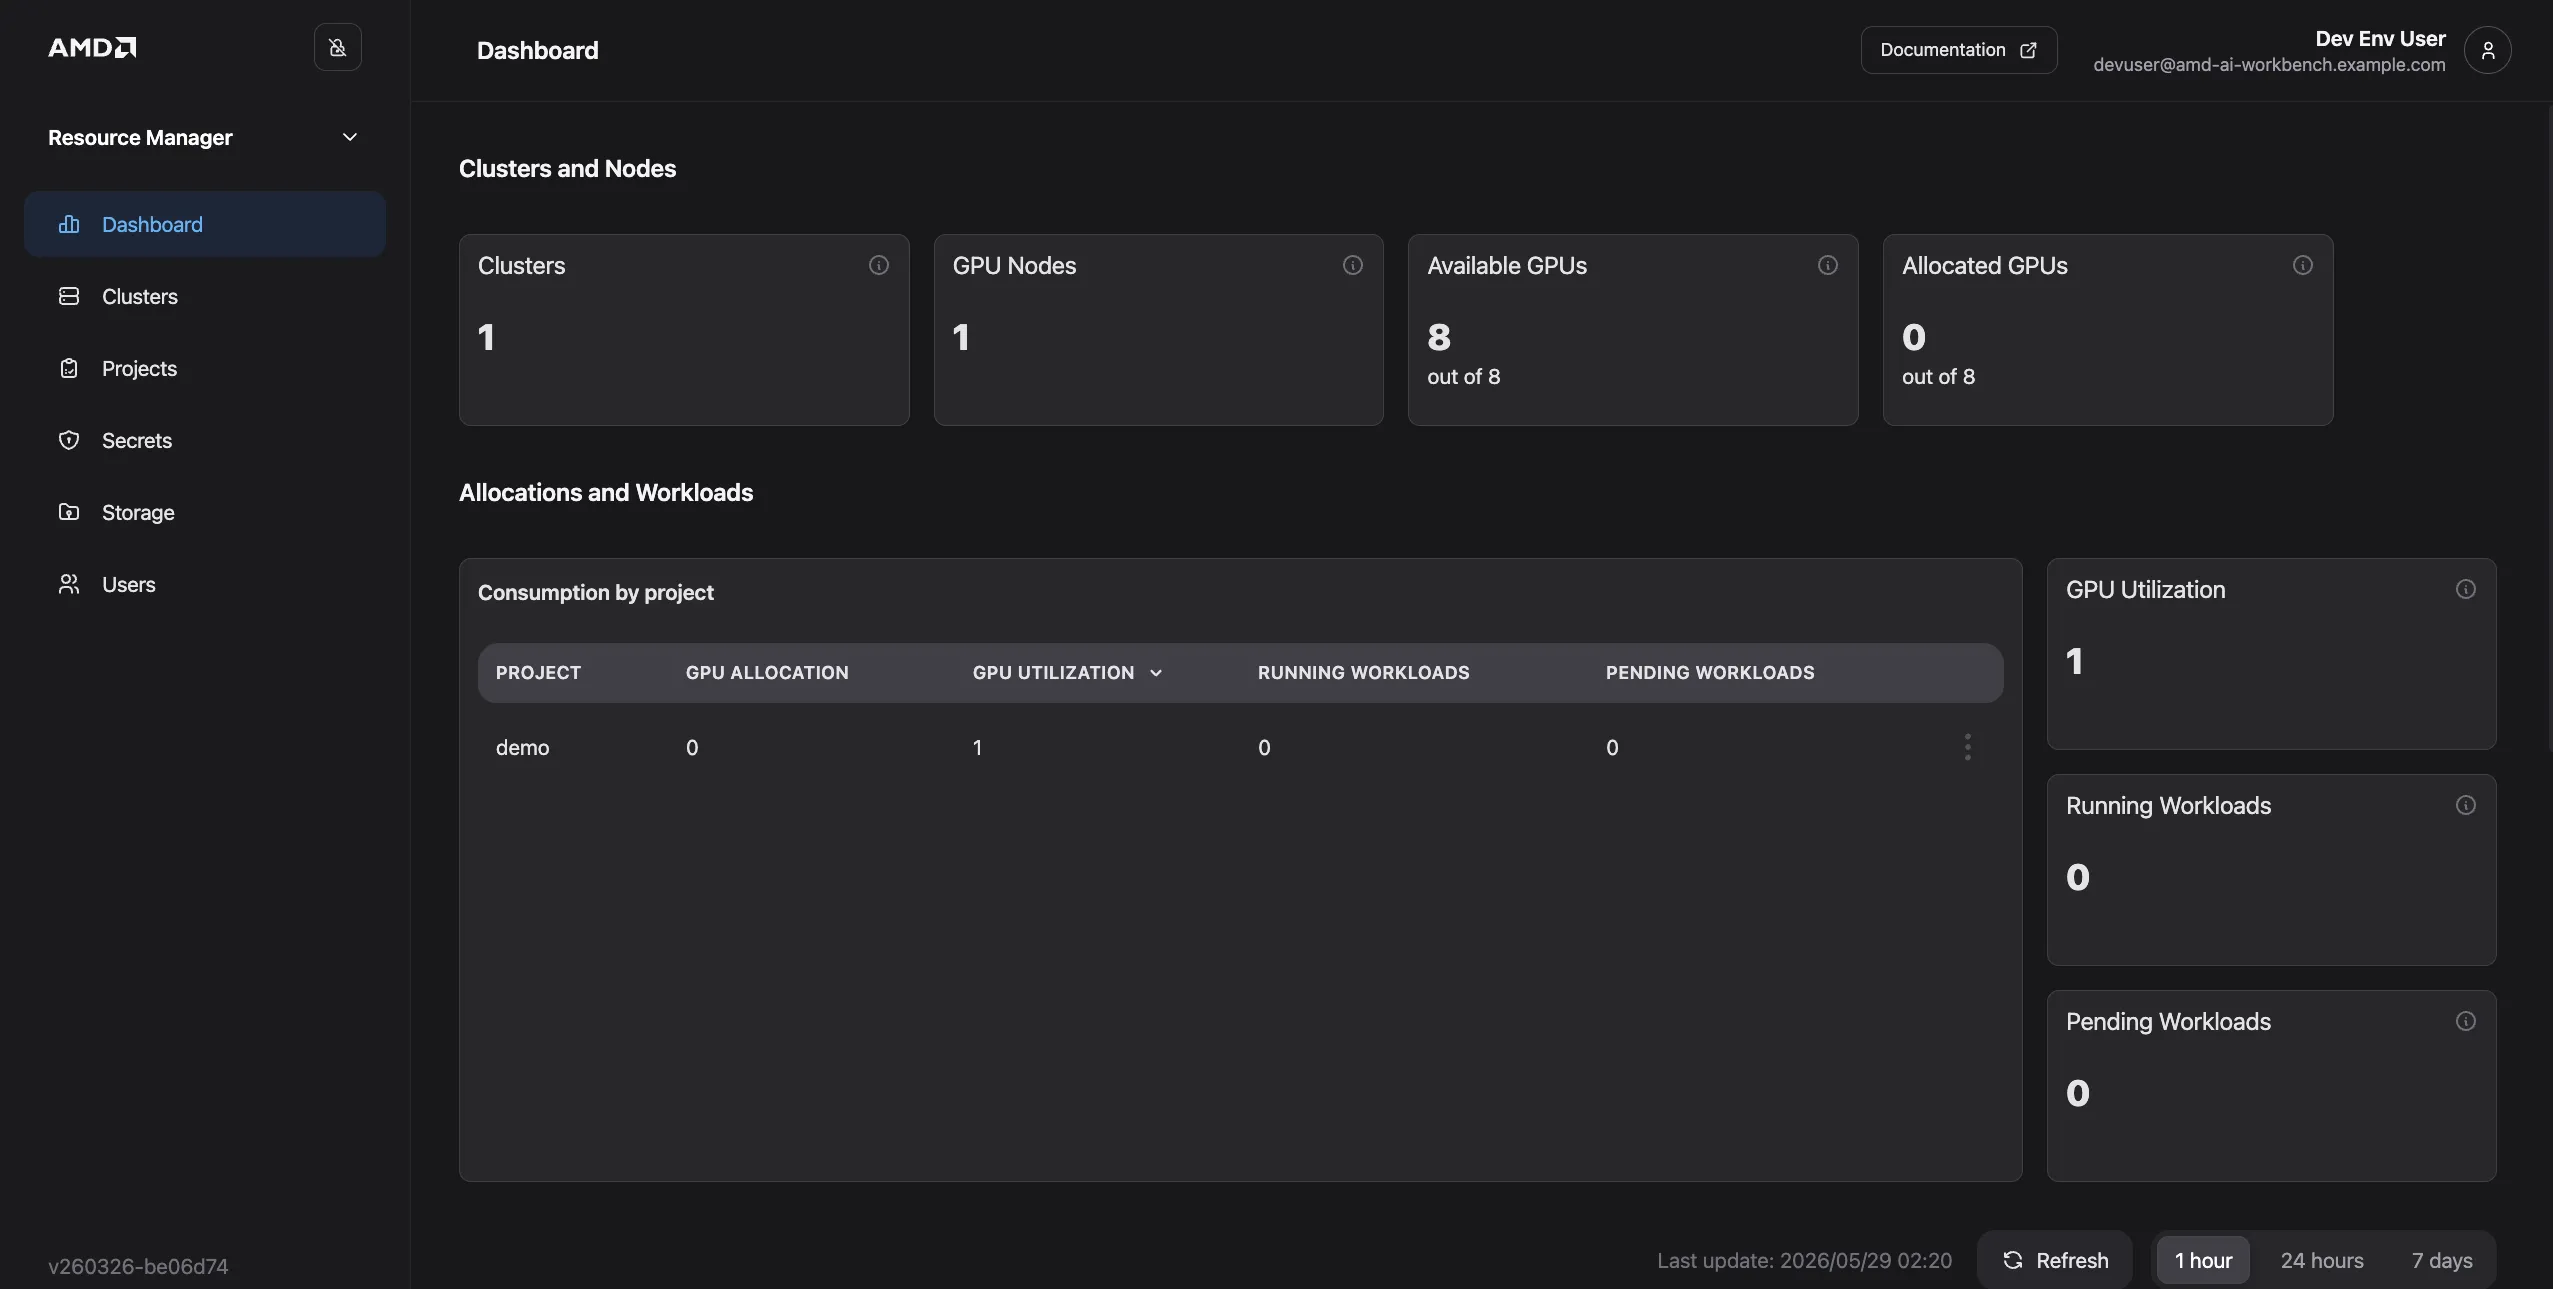Open Users page from sidebar
This screenshot has width=2553, height=1289.
point(205,584)
